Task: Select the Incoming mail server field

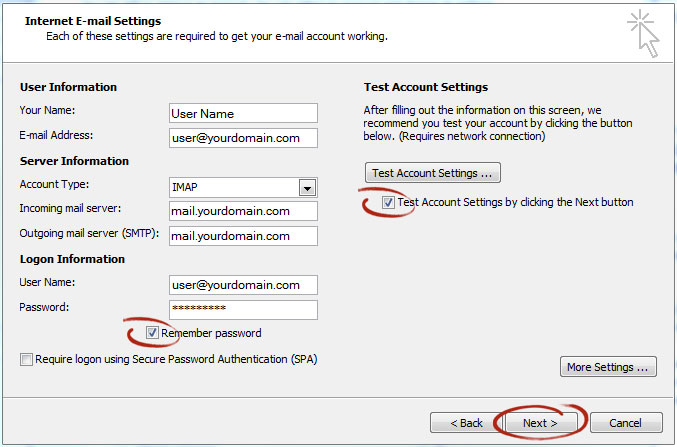Action: [243, 211]
